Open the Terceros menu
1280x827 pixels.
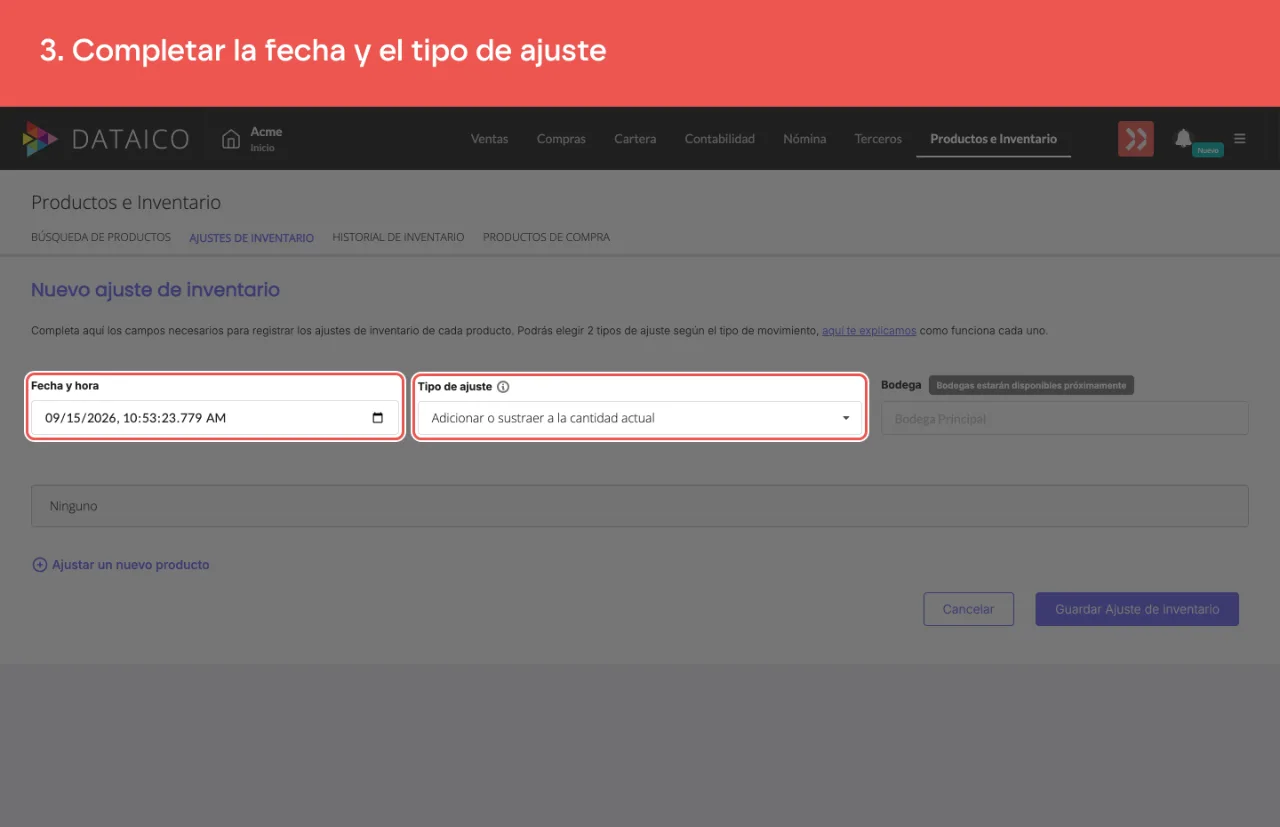point(878,139)
